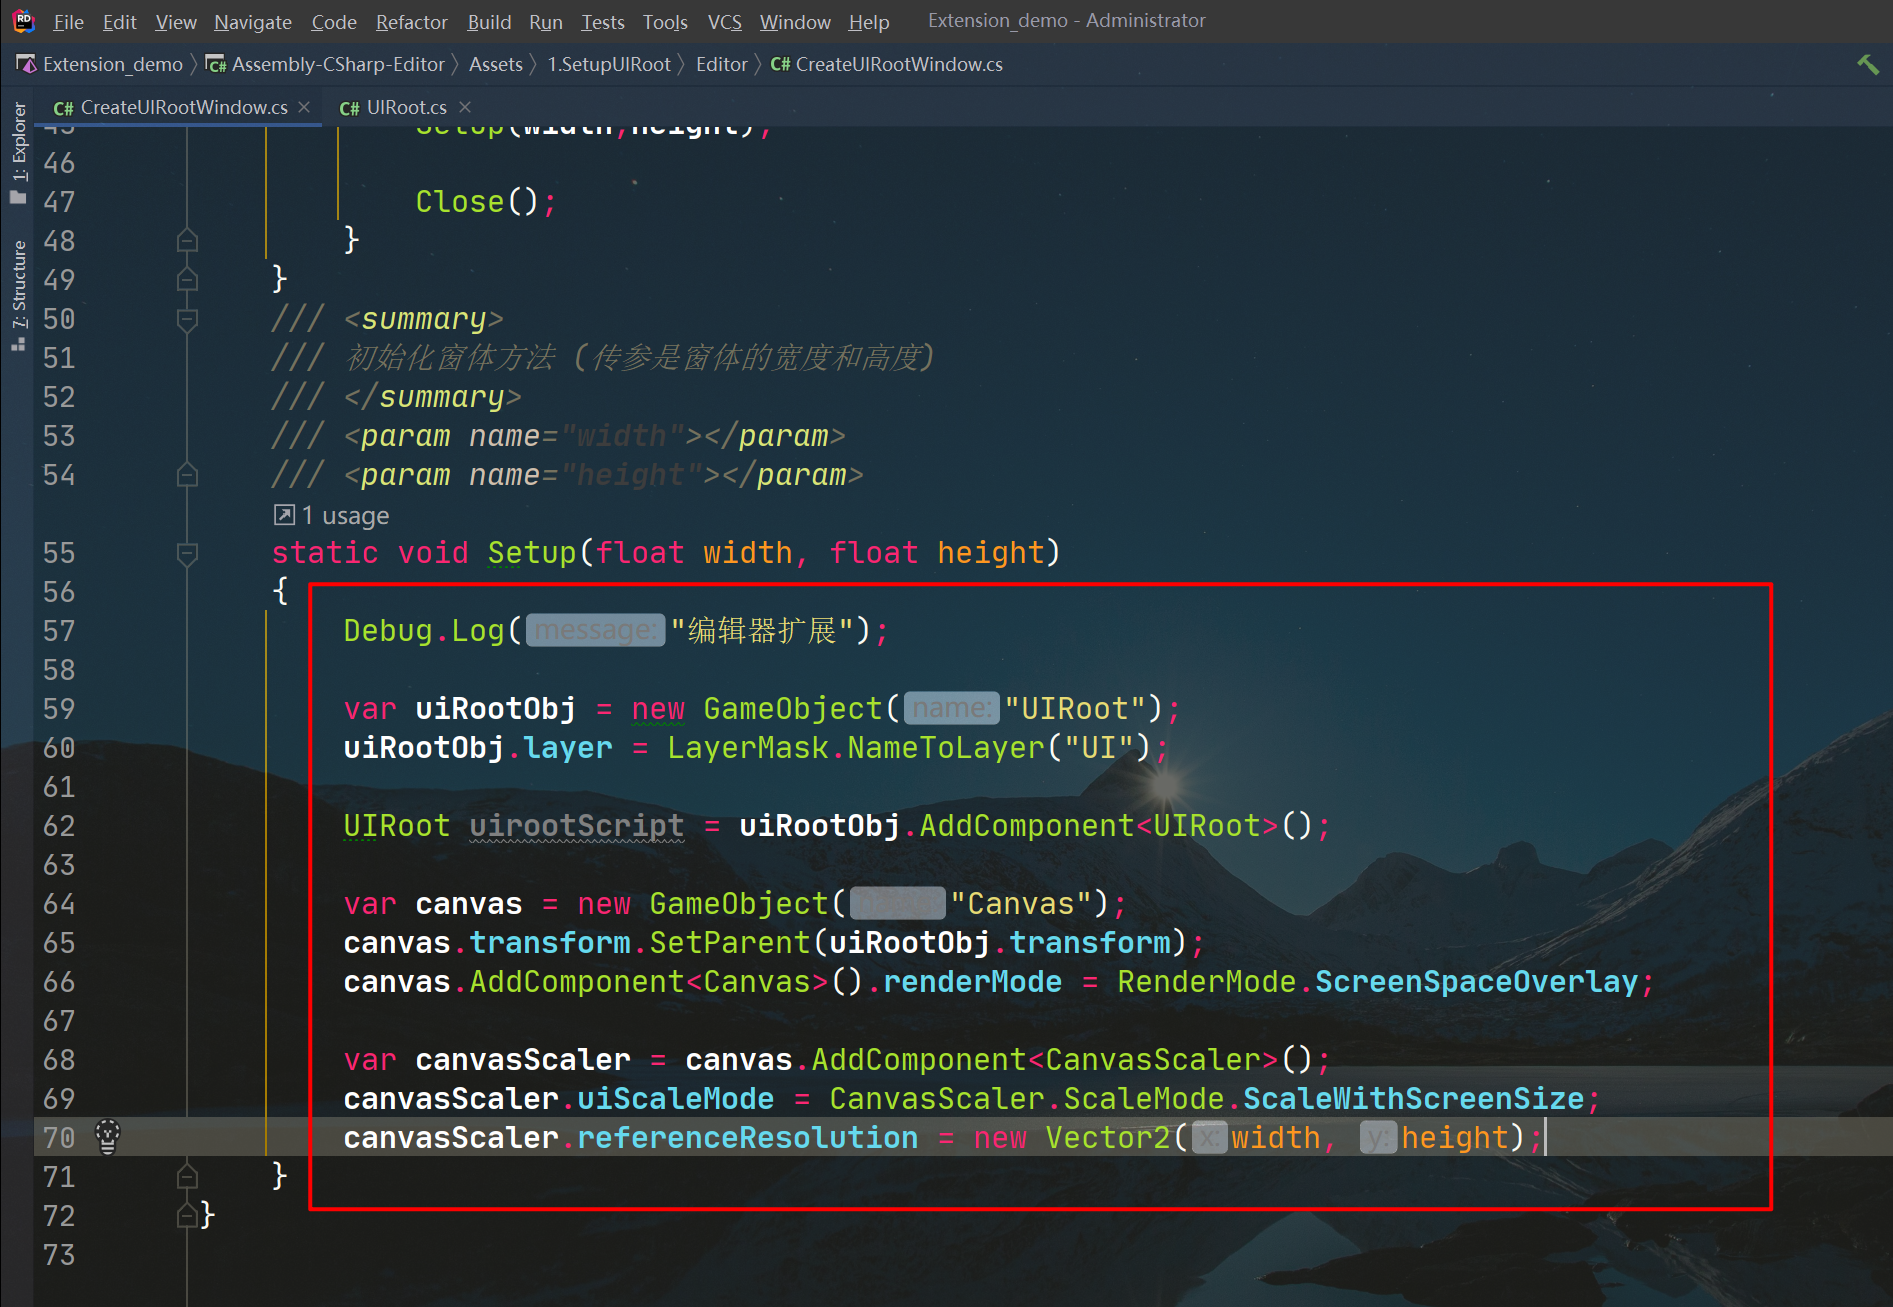Toggle the fold marker at line 71

(x=187, y=1177)
